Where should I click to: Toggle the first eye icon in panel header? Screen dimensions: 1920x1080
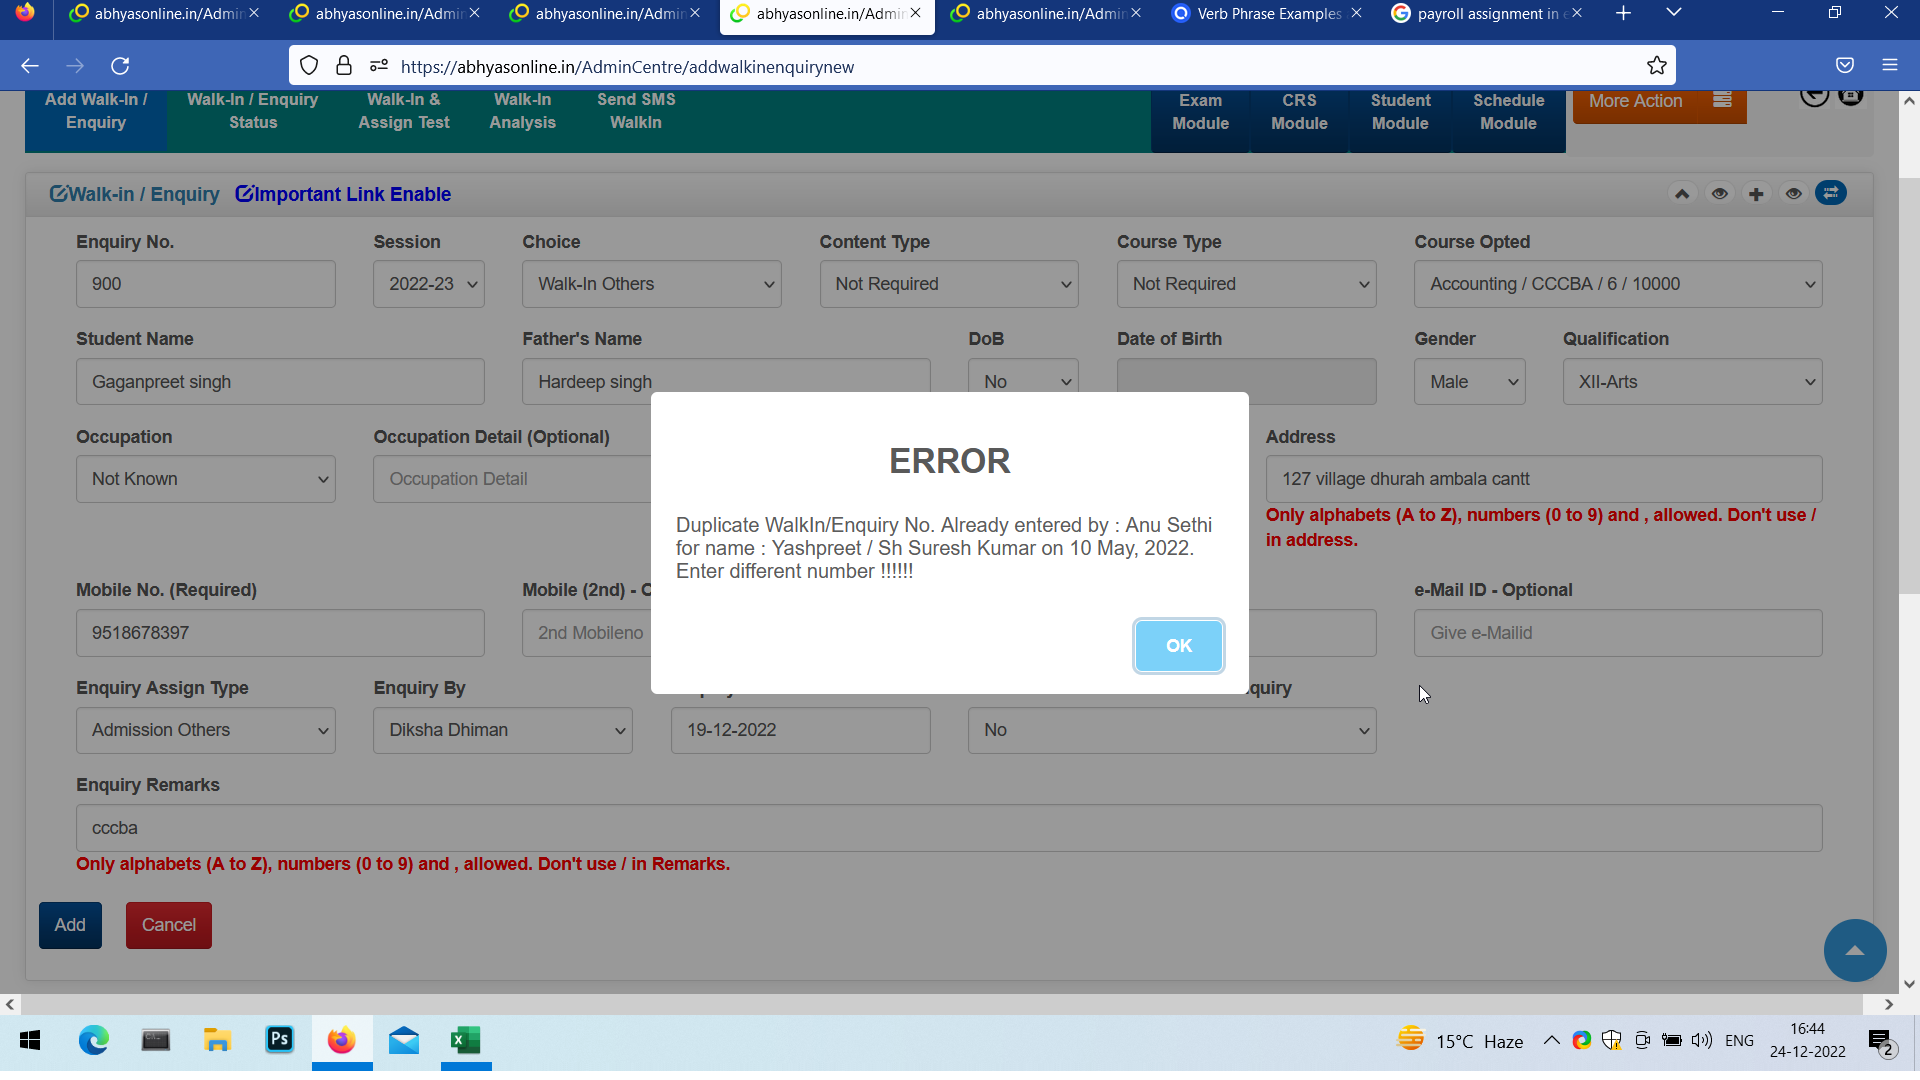(1719, 194)
